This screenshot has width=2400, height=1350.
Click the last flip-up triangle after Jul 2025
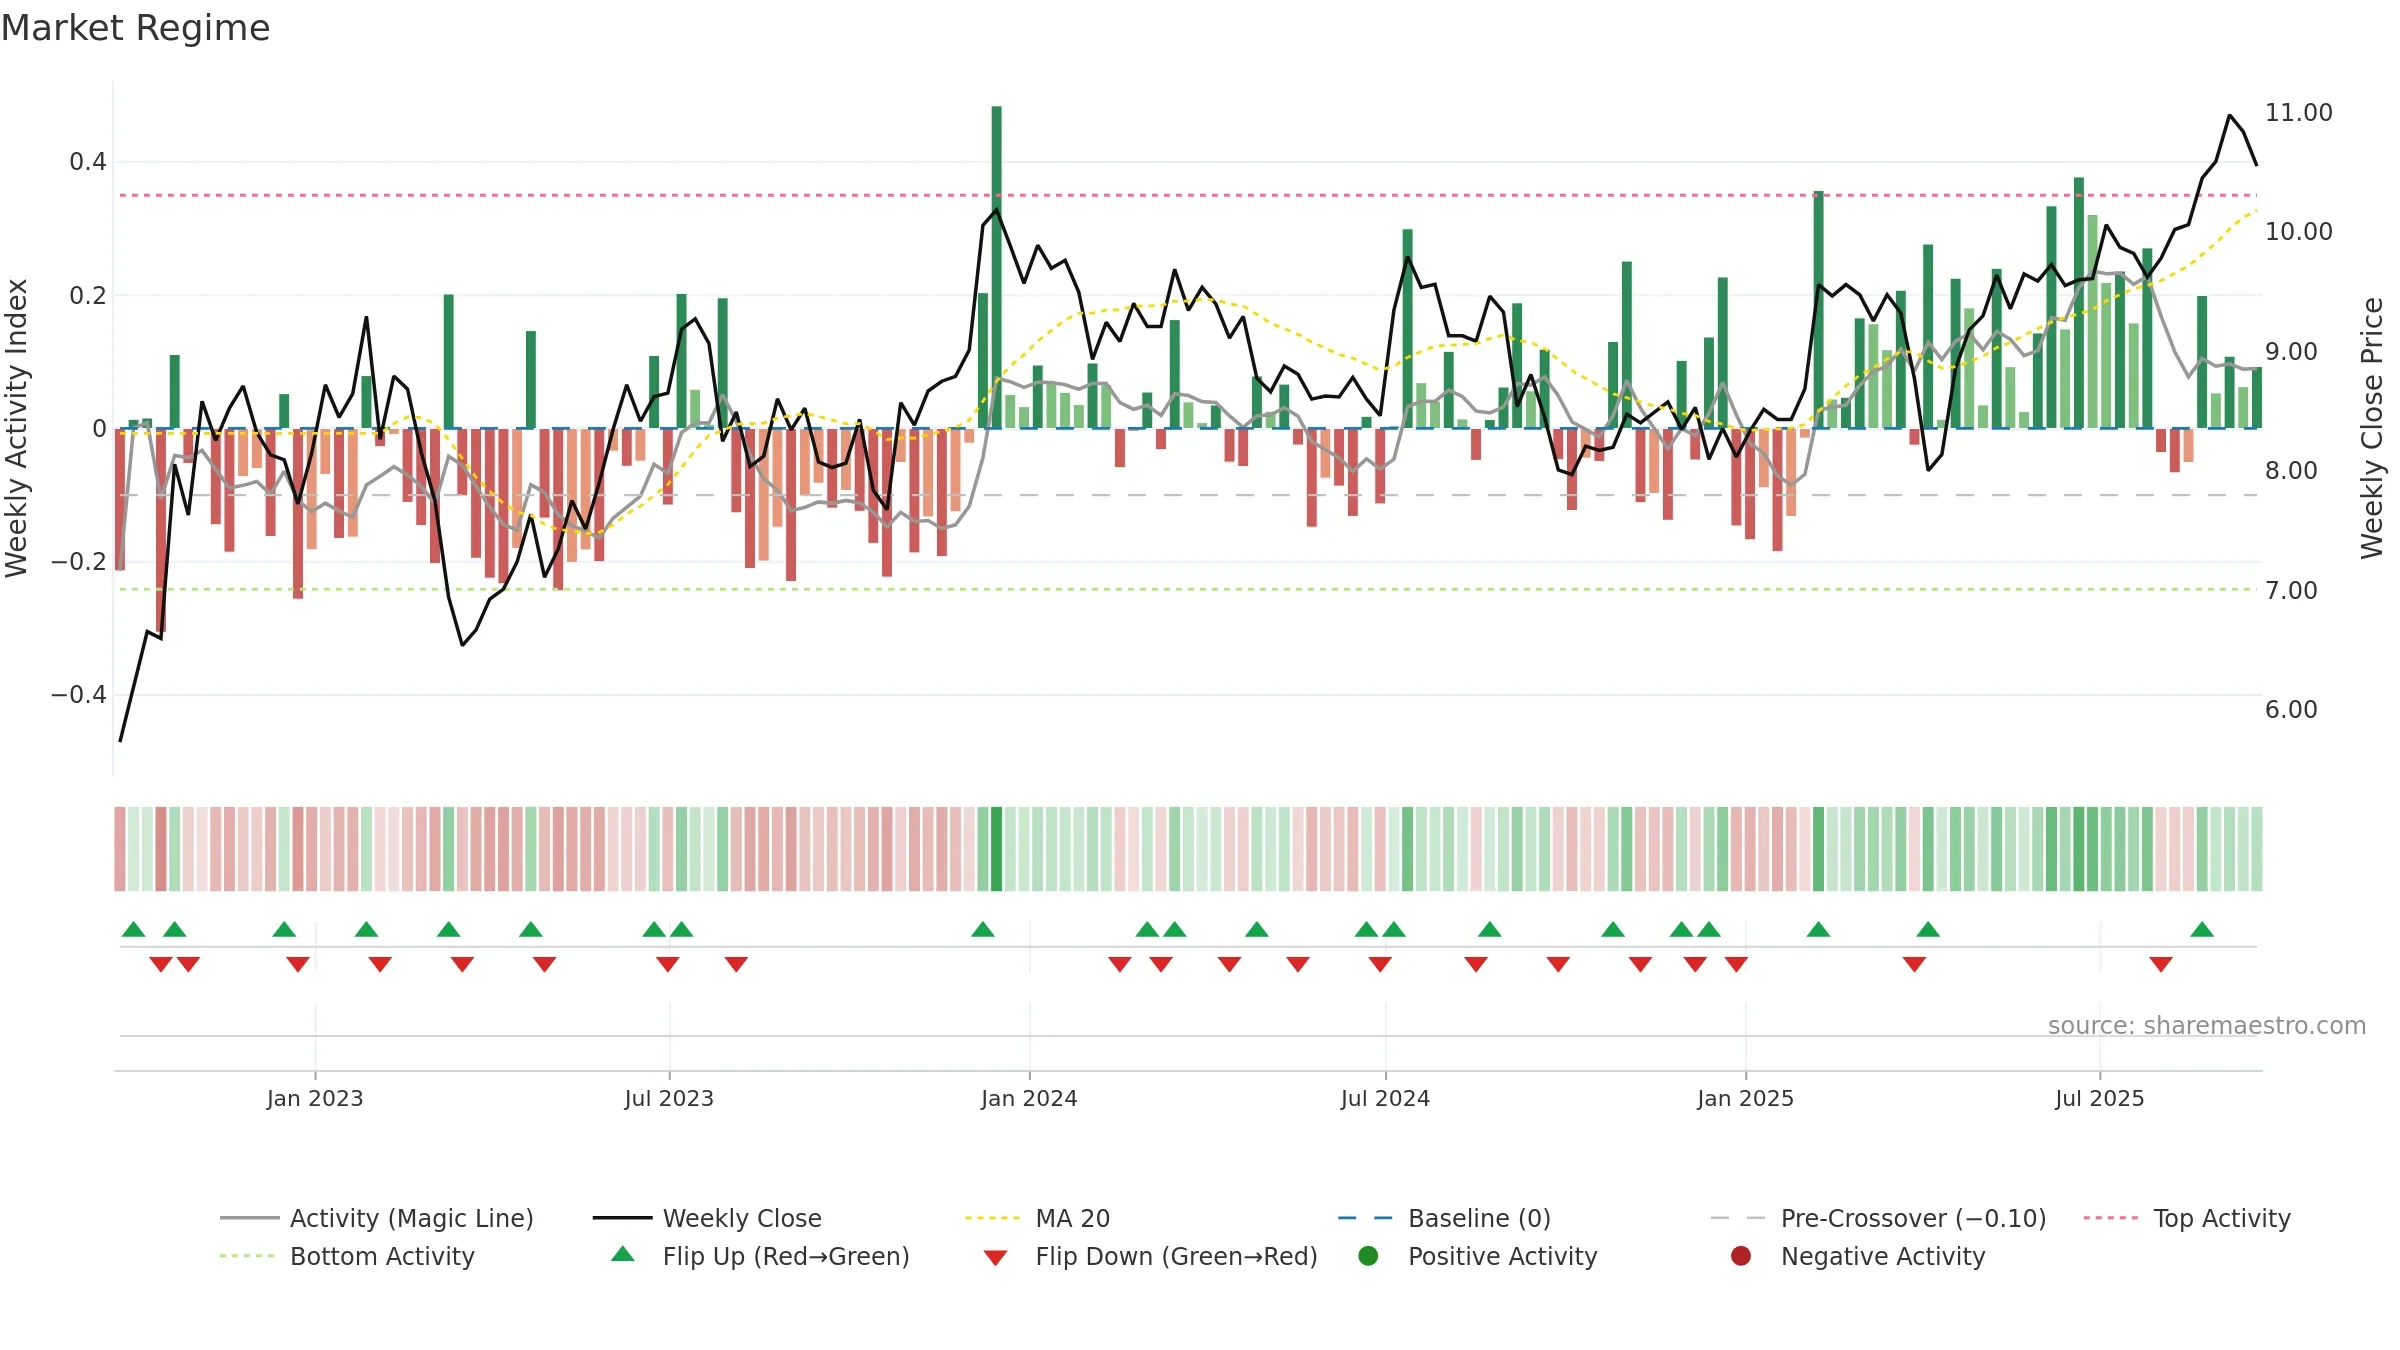[x=2202, y=929]
